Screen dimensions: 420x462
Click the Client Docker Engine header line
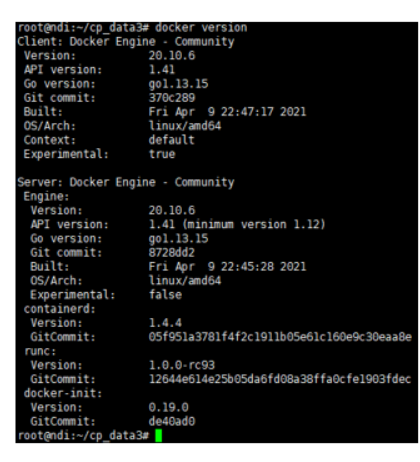126,42
